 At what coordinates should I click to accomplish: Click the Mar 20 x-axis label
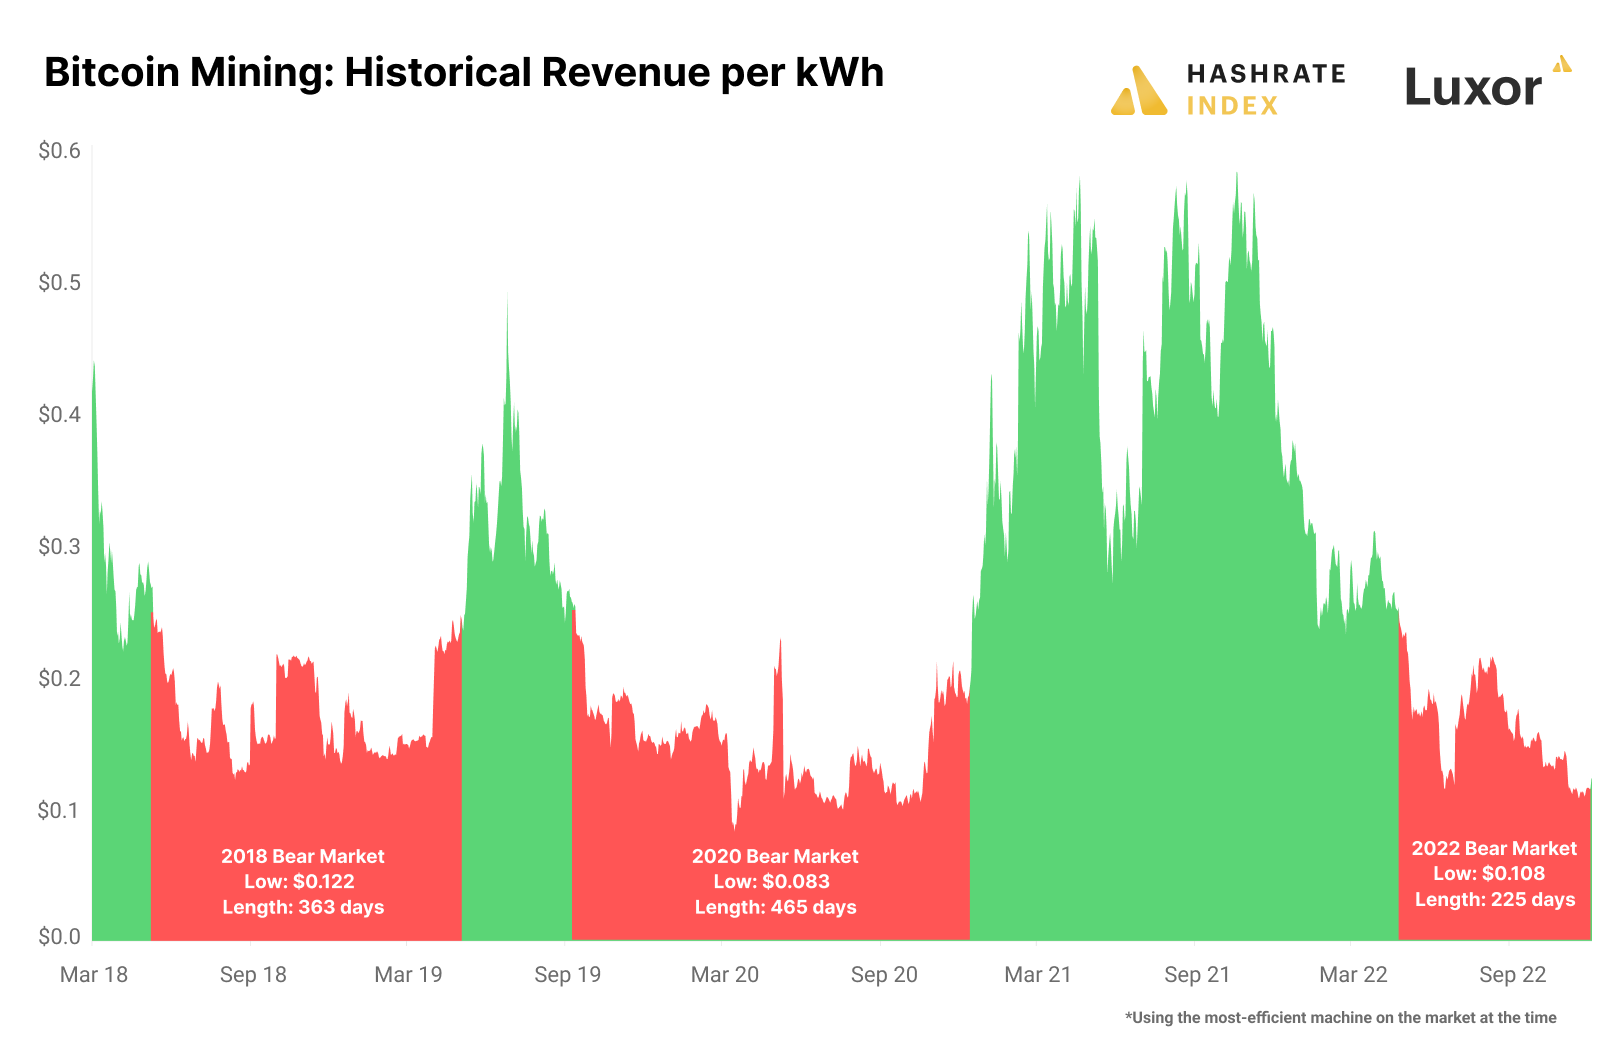[725, 975]
